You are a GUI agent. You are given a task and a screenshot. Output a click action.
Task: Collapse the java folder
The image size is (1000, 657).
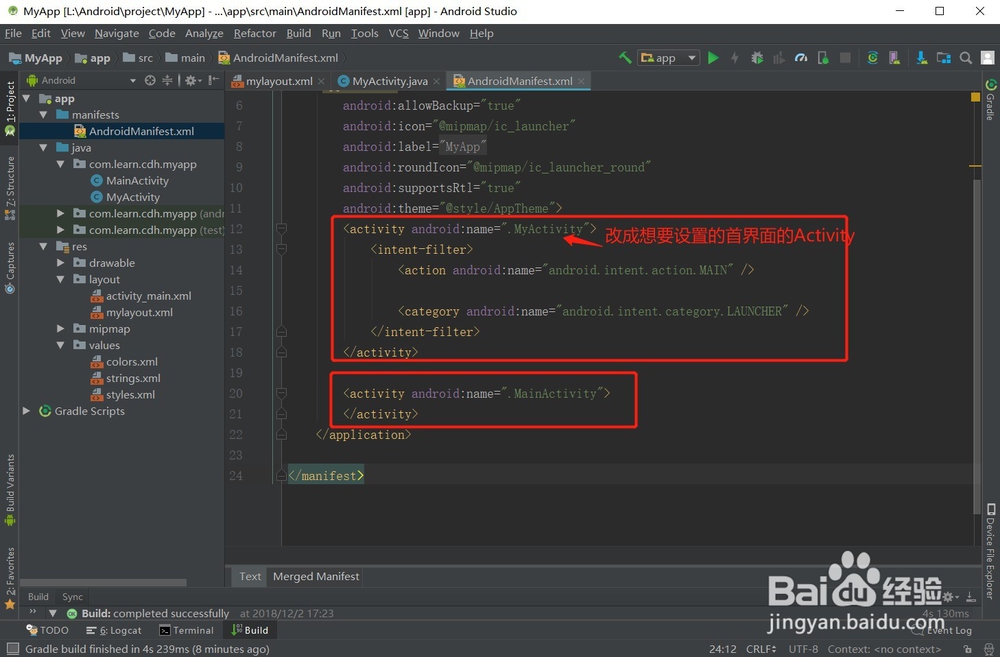43,147
